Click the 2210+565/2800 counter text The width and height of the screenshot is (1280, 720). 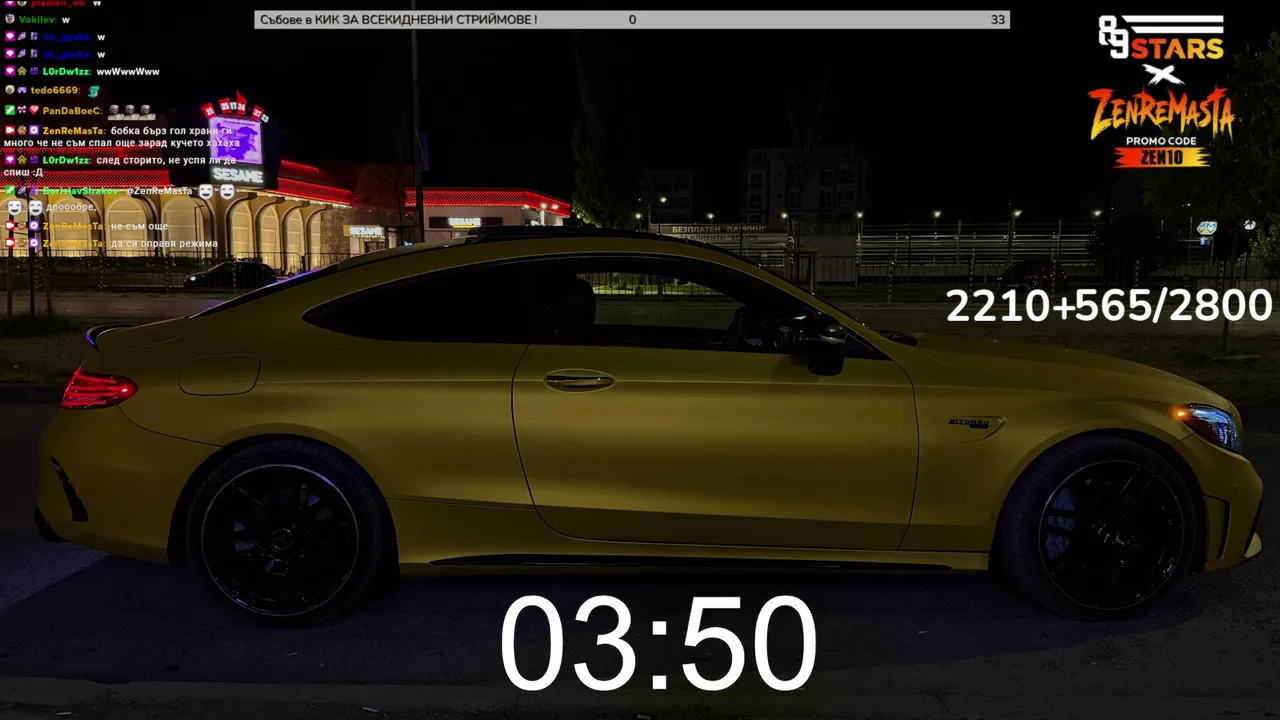[x=1109, y=306]
